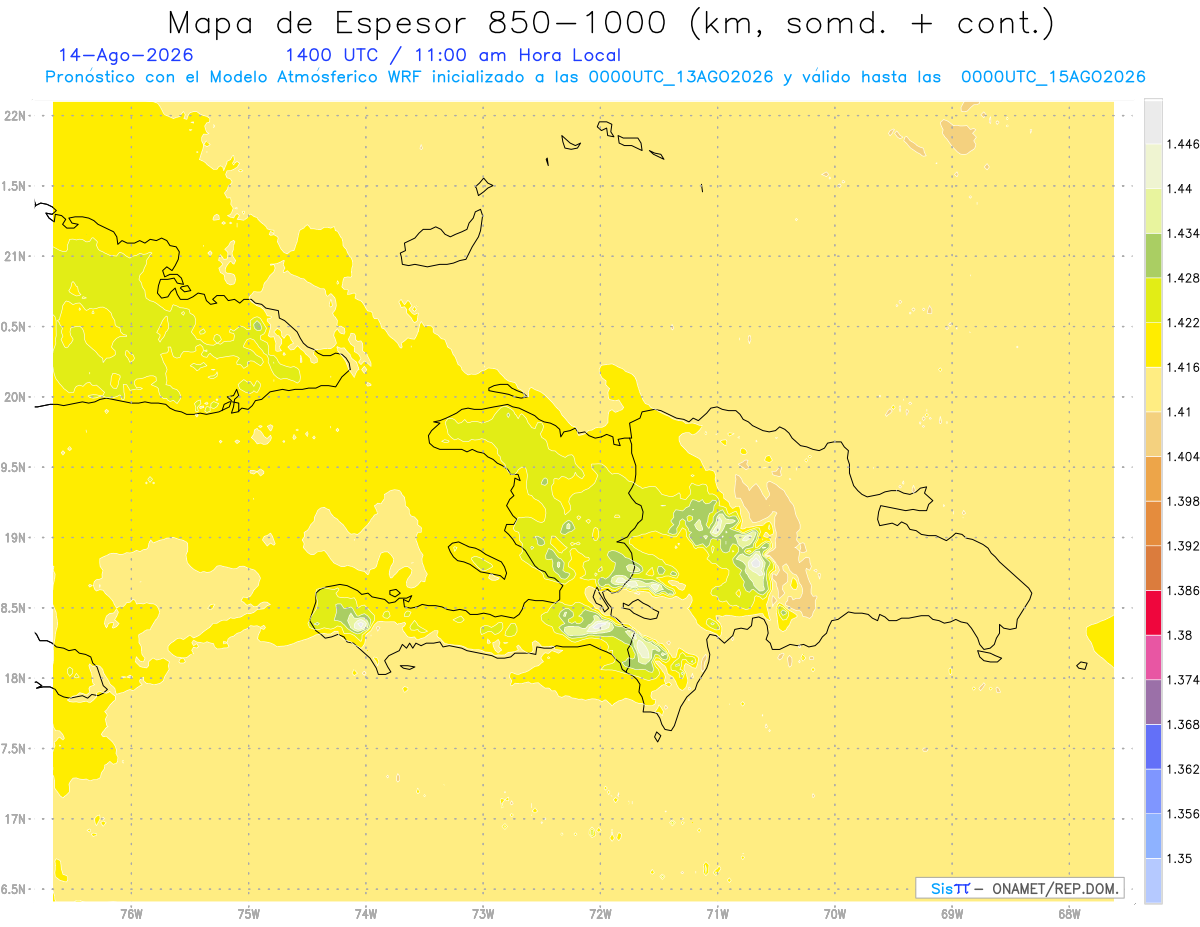
Task: Click the latitude label 17N
Action: pyautogui.click(x=16, y=819)
